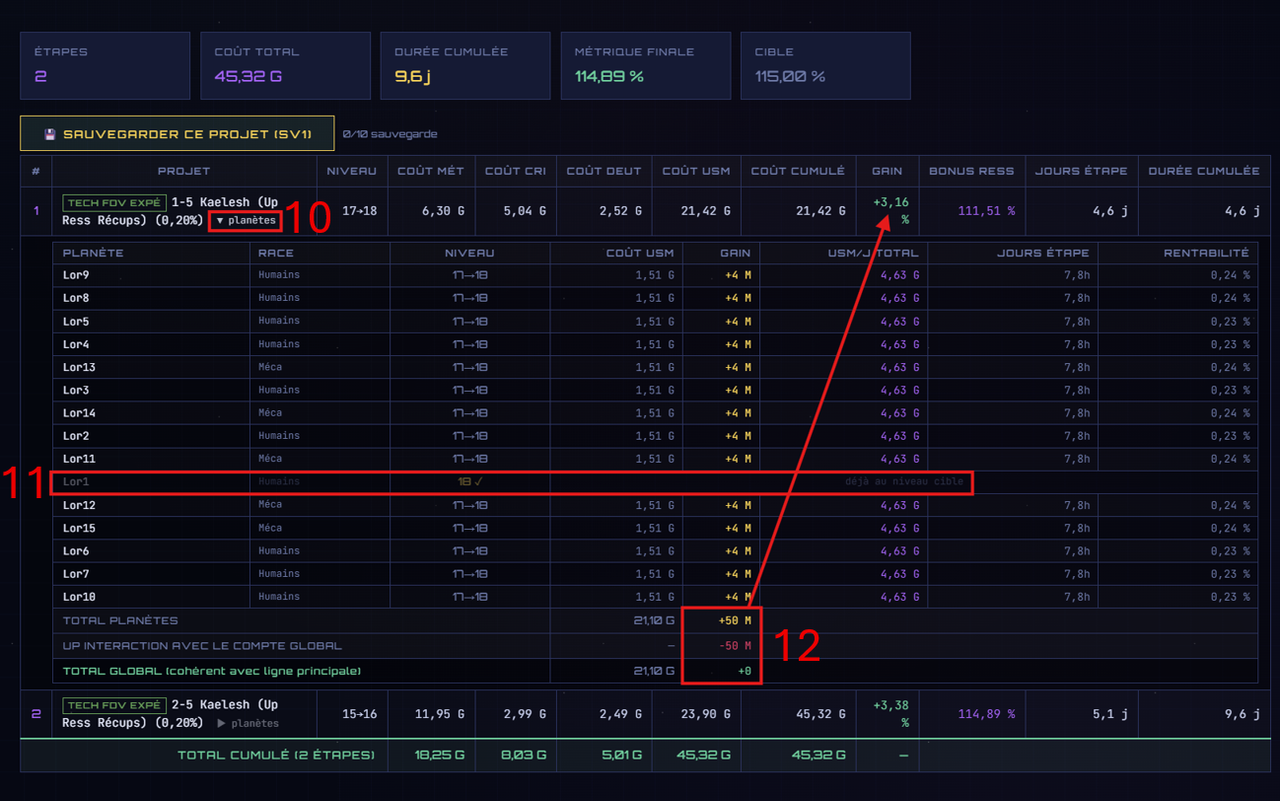Click the 6,30 G coût mét value
Image resolution: width=1280 pixels, height=801 pixels.
pyautogui.click(x=444, y=211)
